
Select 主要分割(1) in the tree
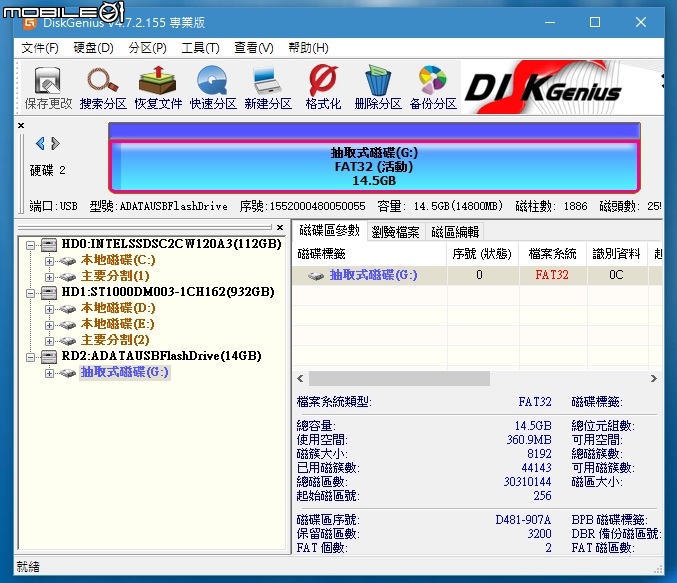tap(115, 276)
